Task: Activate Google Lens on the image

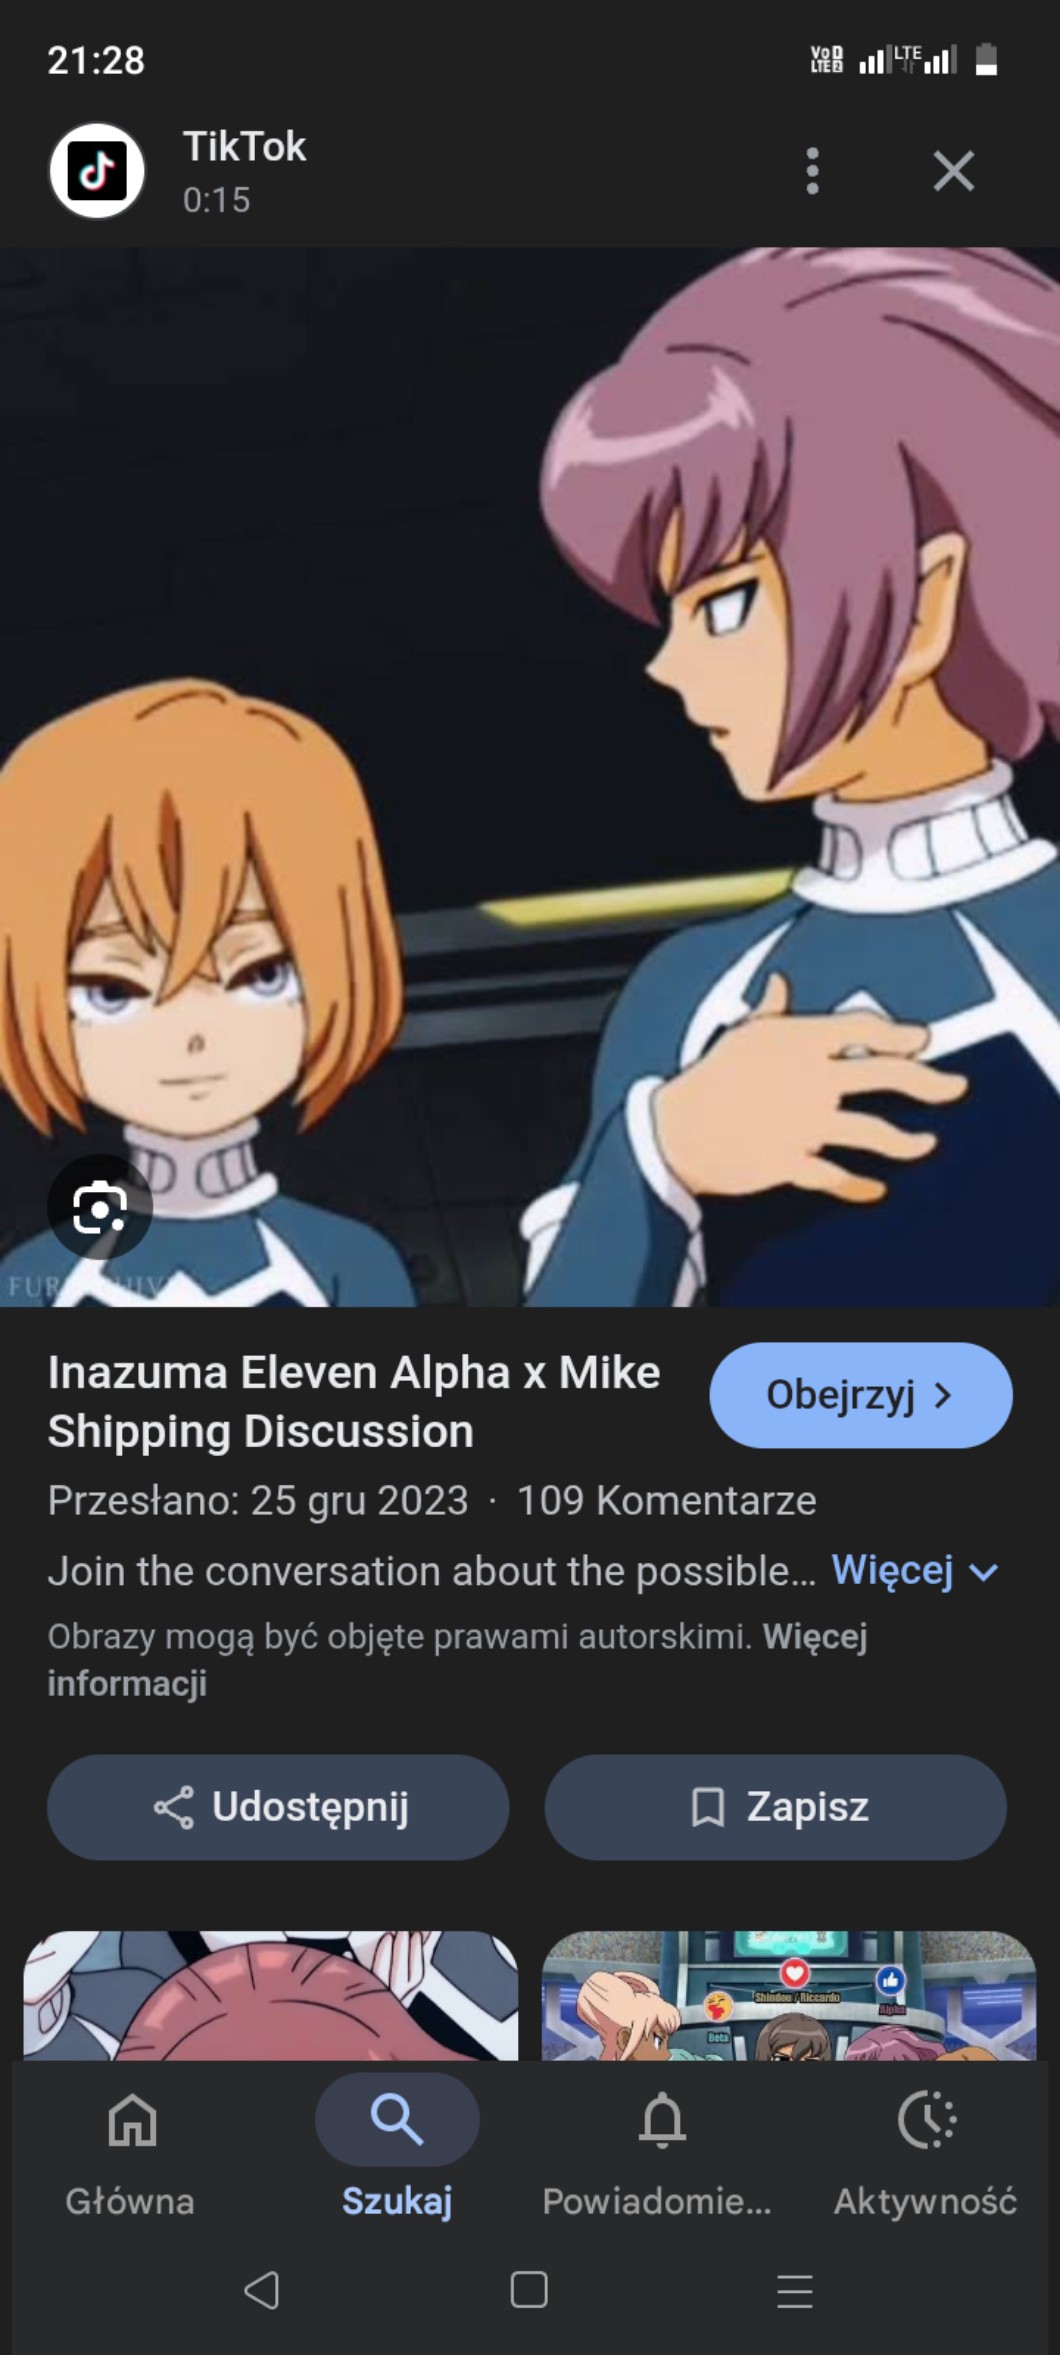Action: click(100, 1208)
